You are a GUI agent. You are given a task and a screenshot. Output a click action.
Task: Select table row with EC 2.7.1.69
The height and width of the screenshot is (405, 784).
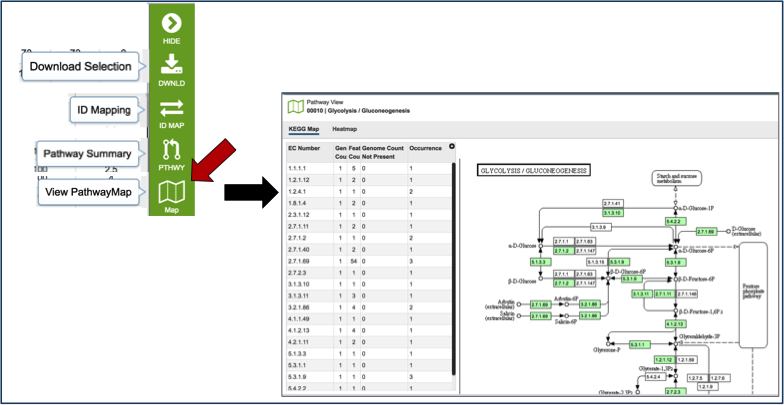pos(368,262)
